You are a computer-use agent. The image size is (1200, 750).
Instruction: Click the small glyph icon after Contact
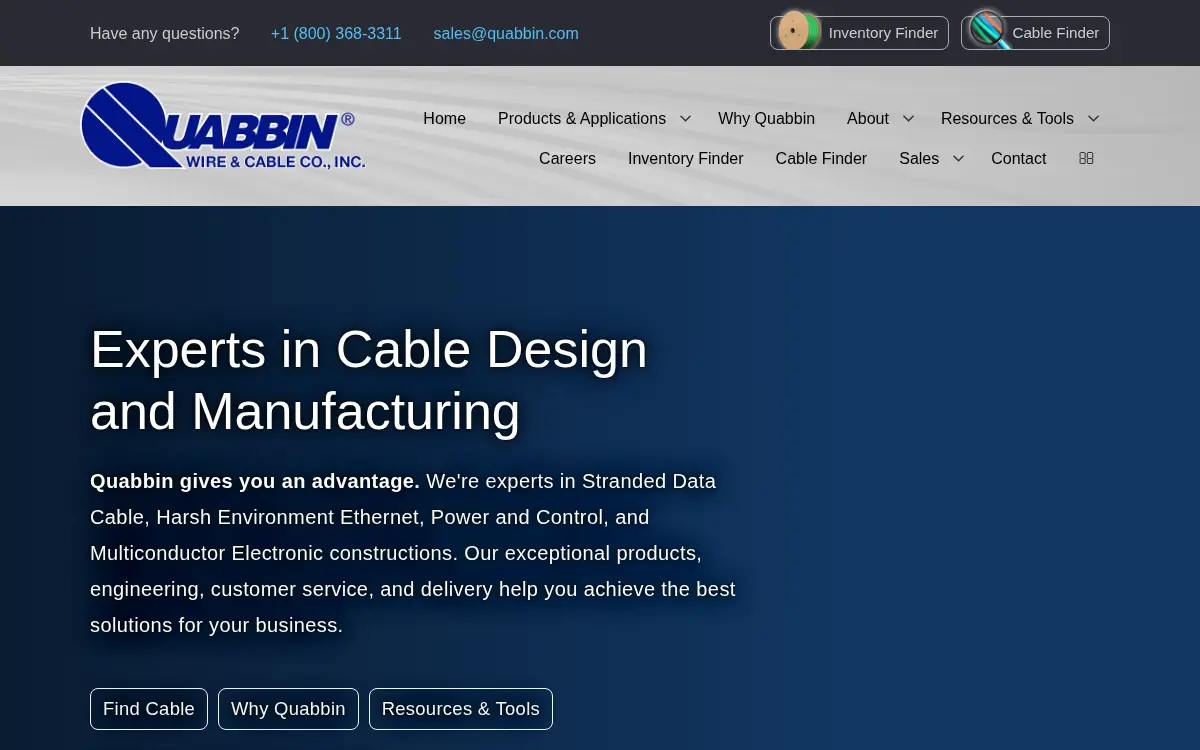click(1086, 158)
